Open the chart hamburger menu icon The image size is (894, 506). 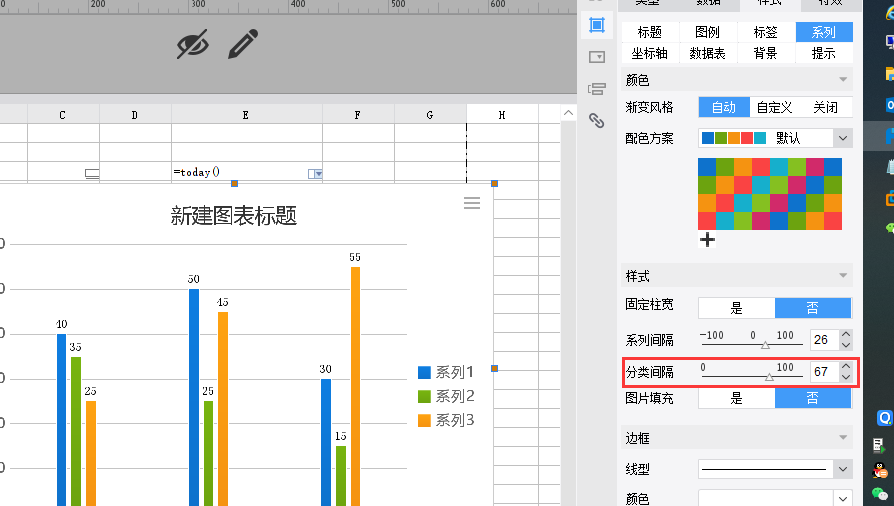[x=472, y=203]
